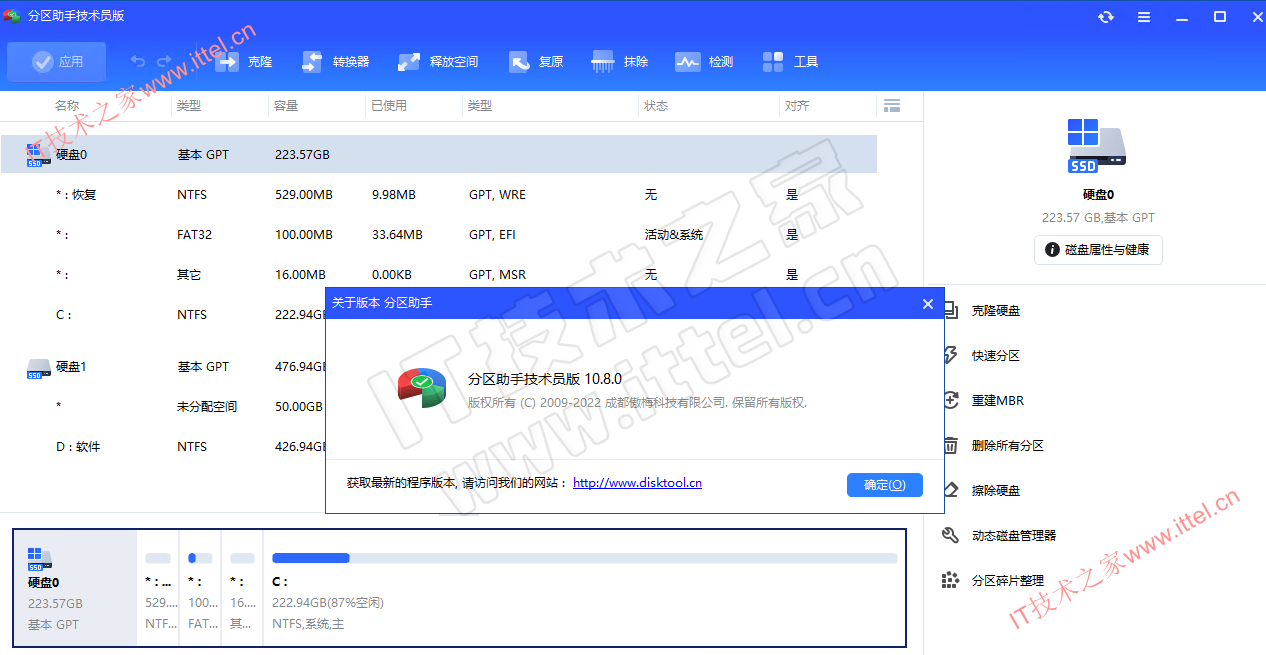The height and width of the screenshot is (655, 1266).
Task: Select the D: 软件 partition row
Action: [x=164, y=447]
